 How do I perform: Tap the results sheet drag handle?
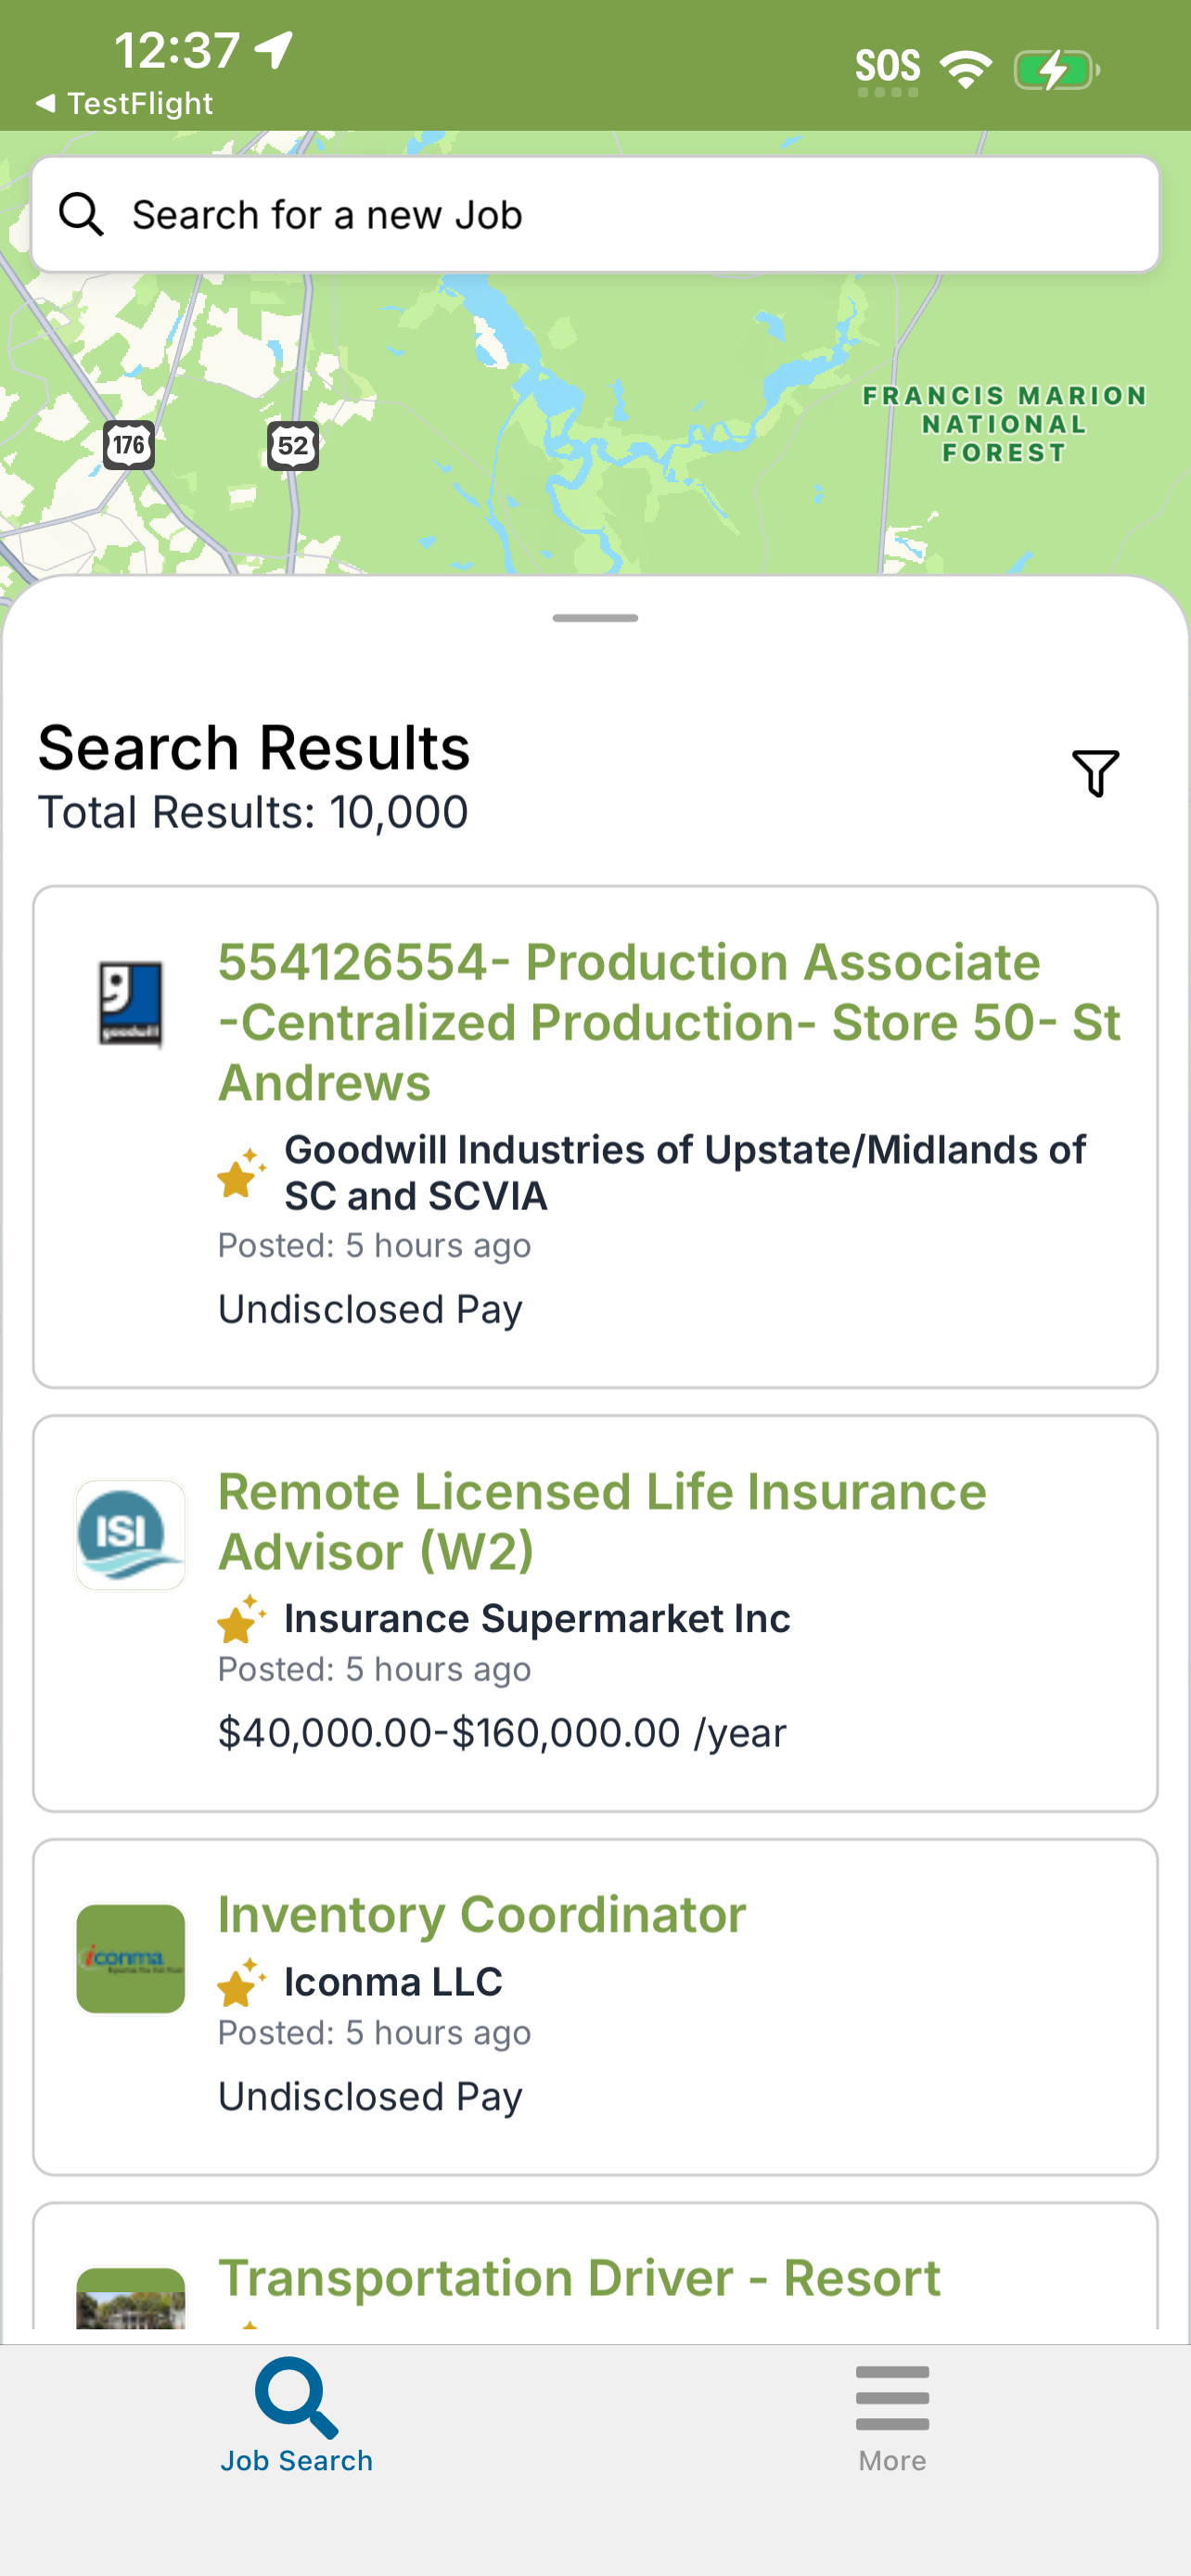(595, 618)
